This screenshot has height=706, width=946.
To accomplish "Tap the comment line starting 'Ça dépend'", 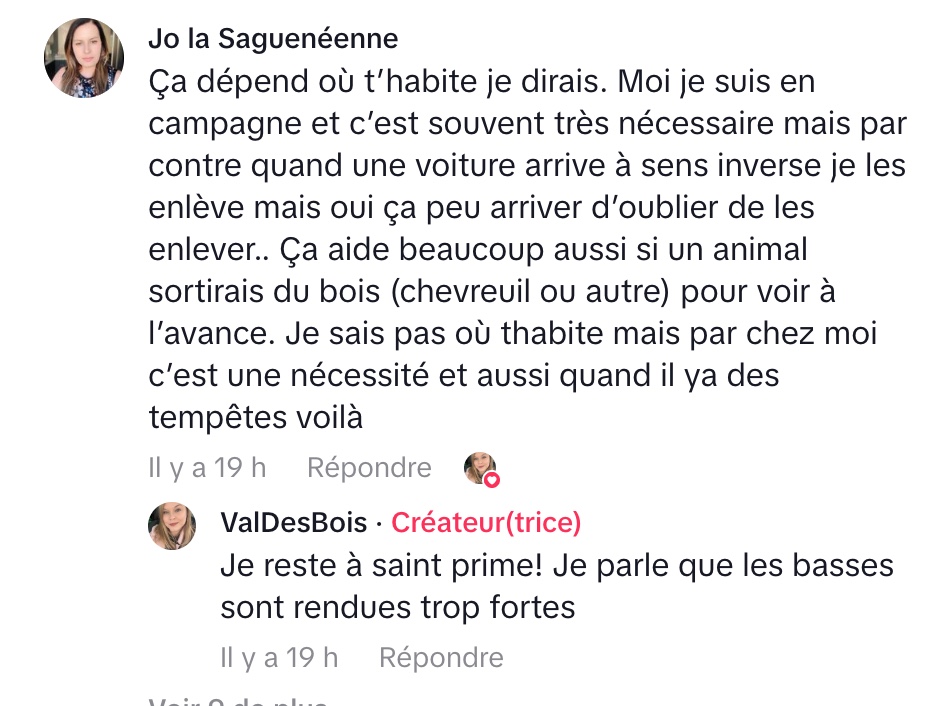I will click(482, 82).
